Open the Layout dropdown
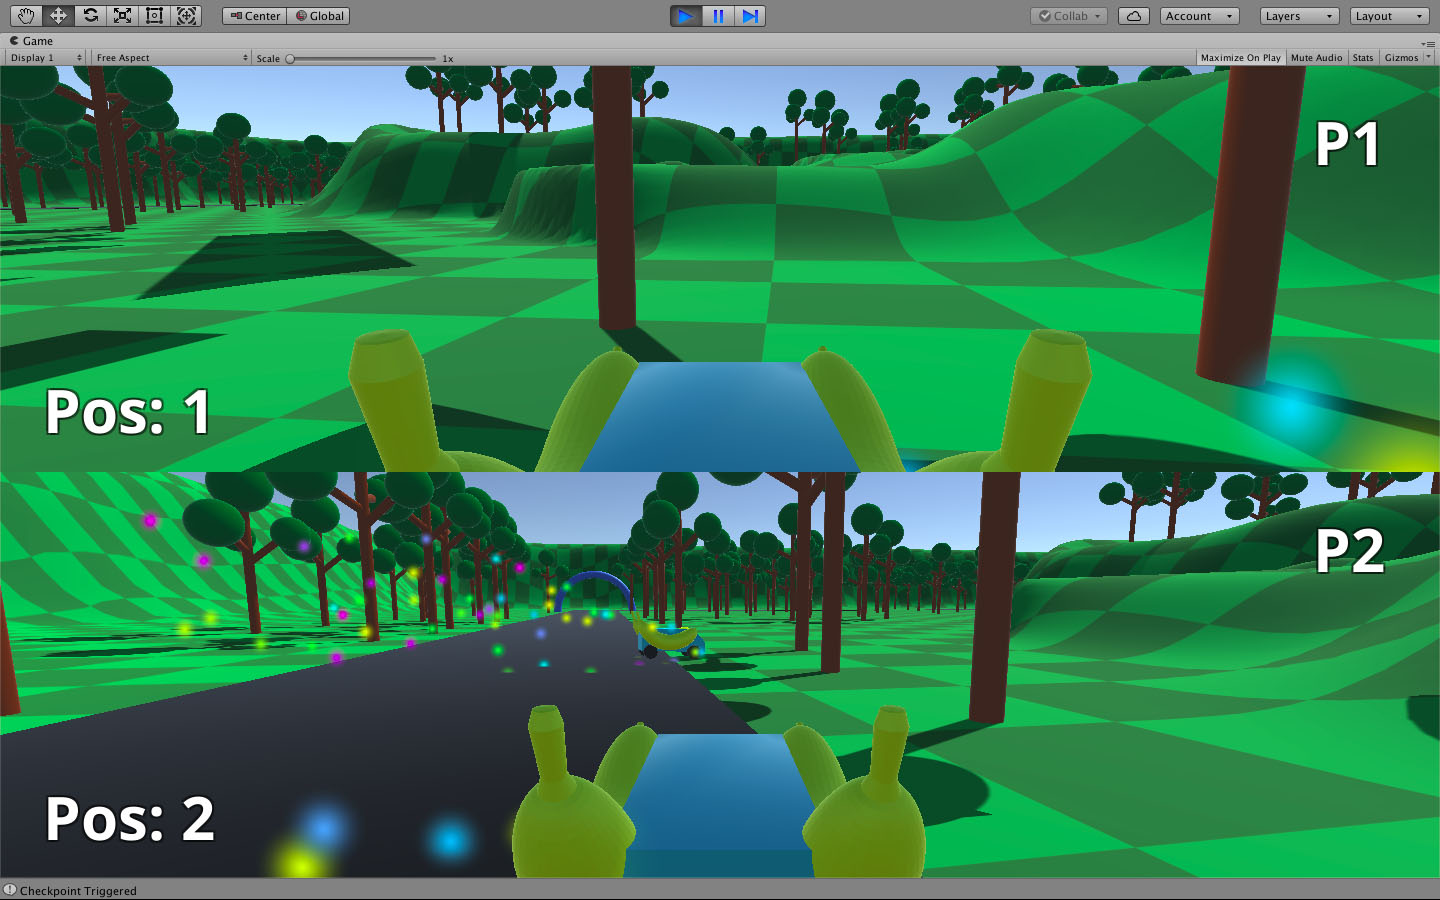1440x900 pixels. pos(1389,16)
